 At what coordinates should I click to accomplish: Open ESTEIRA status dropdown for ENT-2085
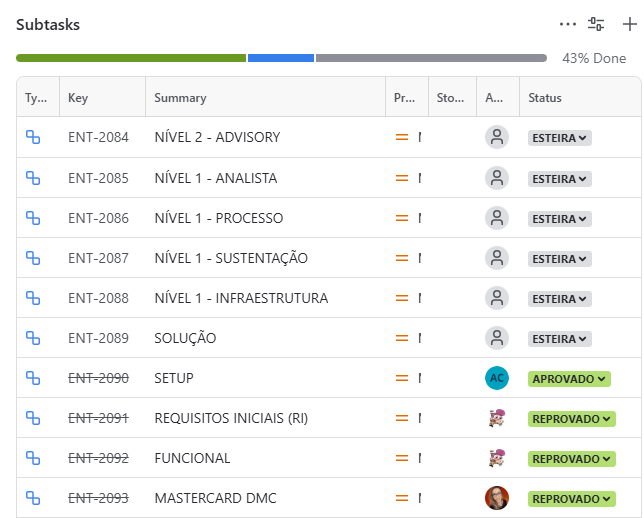click(560, 179)
